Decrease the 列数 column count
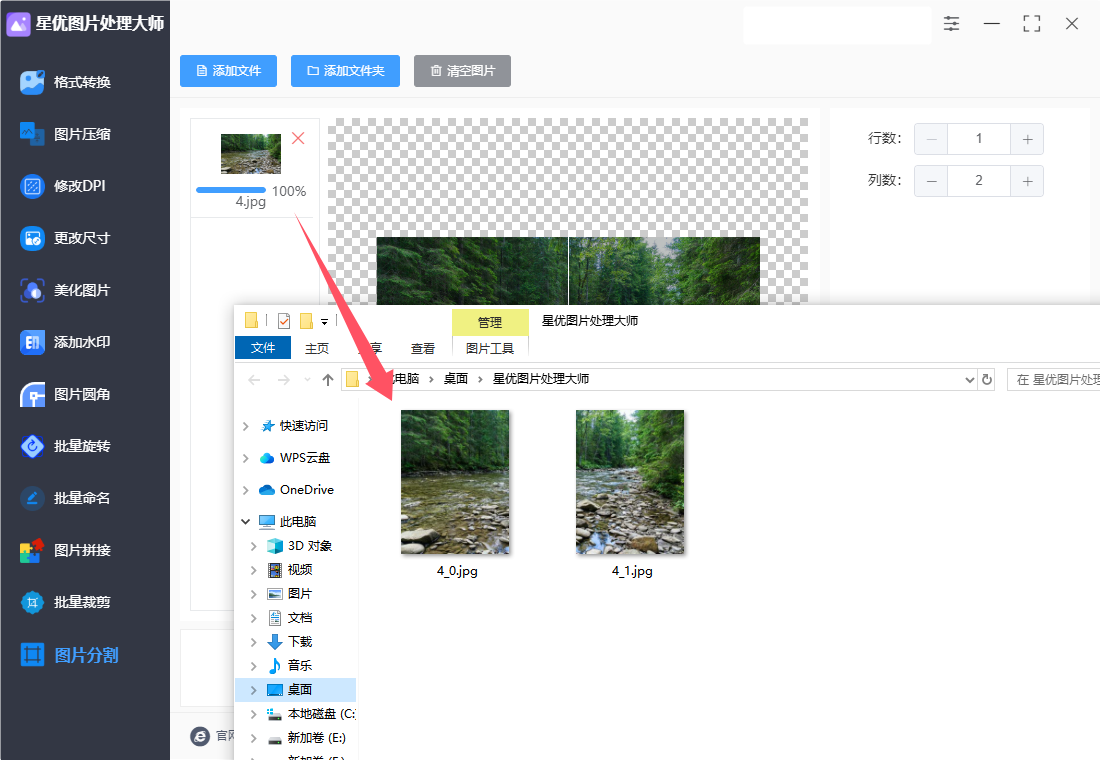This screenshot has height=760, width=1100. click(931, 181)
